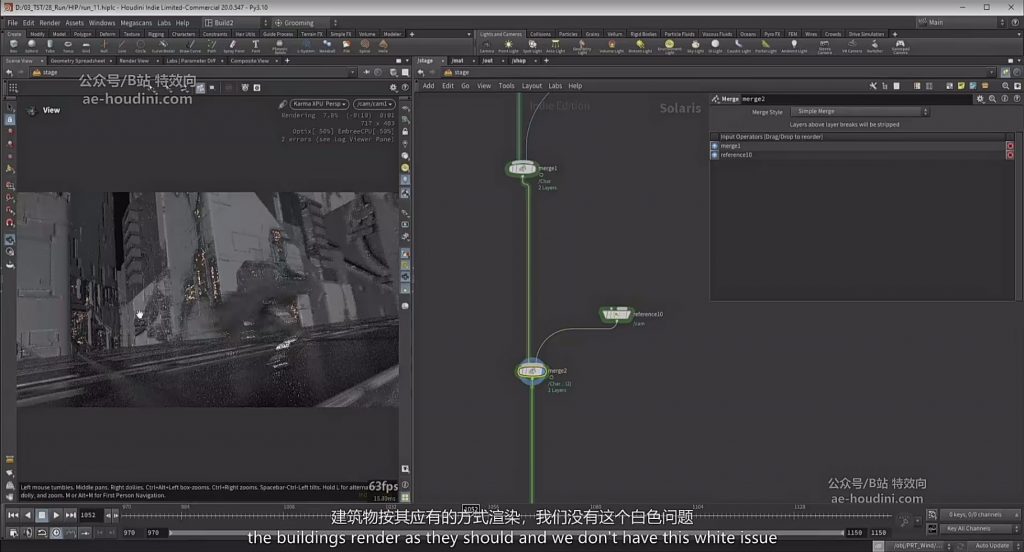Select the Torus shelf tool

(68, 46)
